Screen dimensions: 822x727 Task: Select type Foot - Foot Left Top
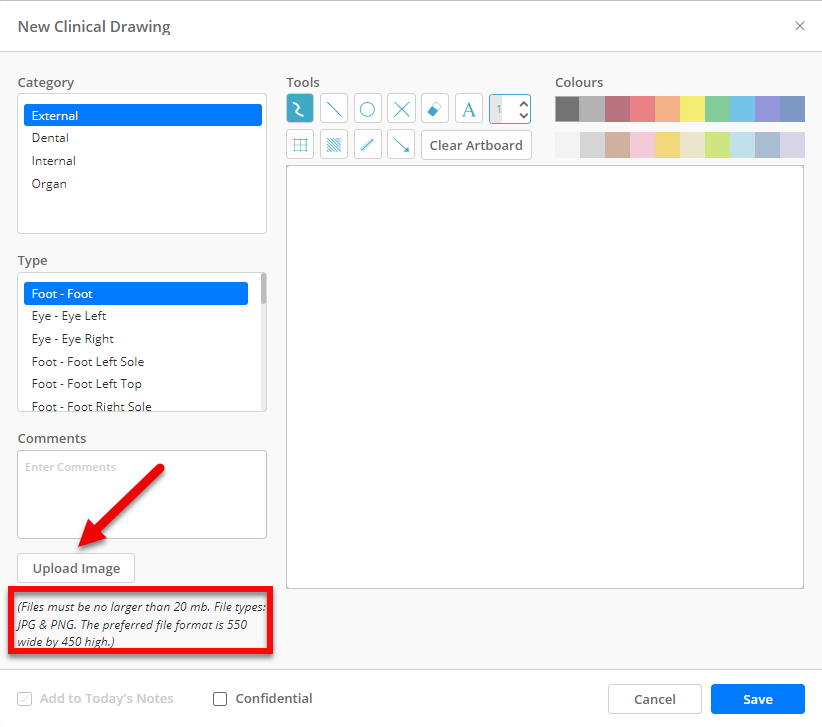tap(136, 384)
